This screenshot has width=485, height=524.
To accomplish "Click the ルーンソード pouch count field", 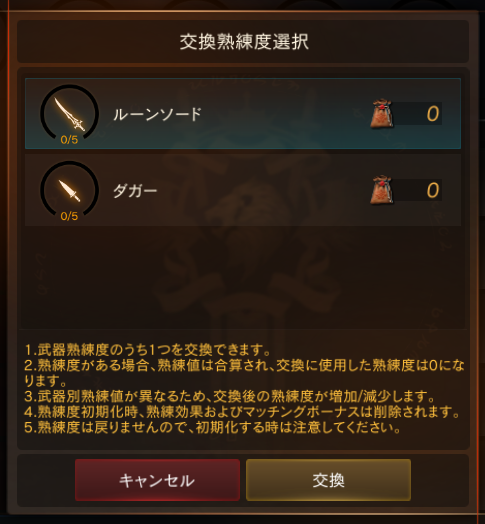I will [418, 114].
